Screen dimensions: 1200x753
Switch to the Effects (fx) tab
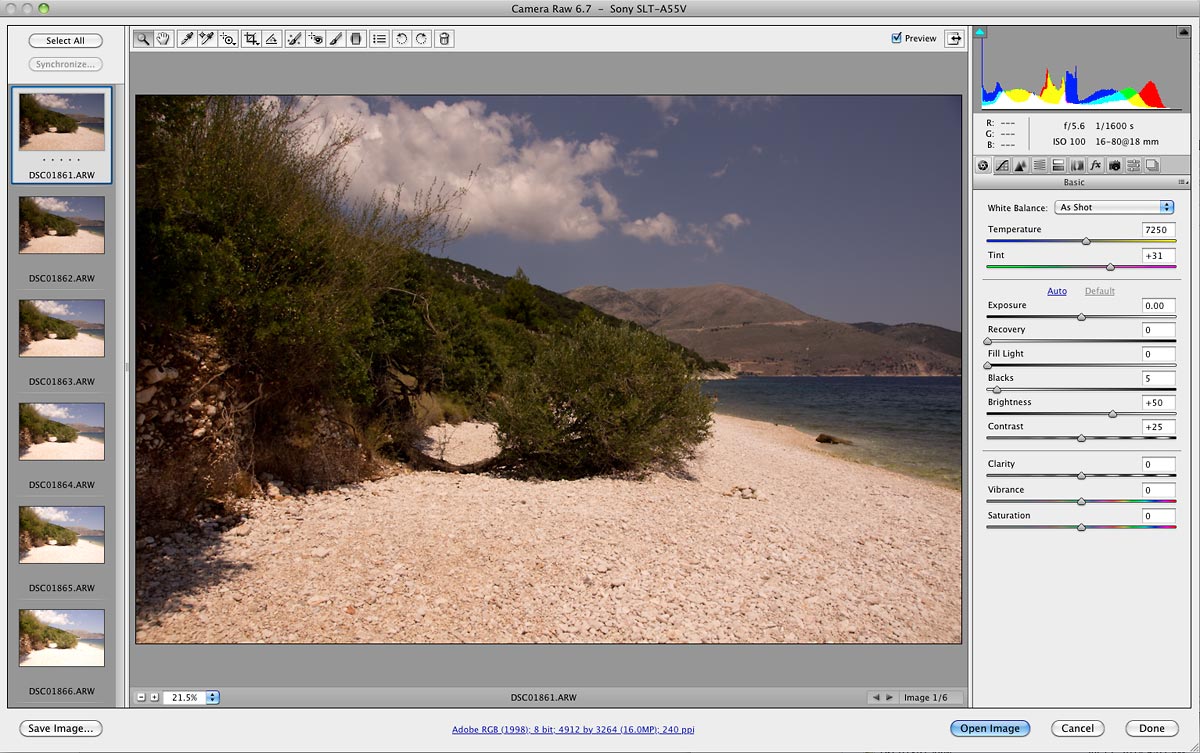(x=1095, y=165)
